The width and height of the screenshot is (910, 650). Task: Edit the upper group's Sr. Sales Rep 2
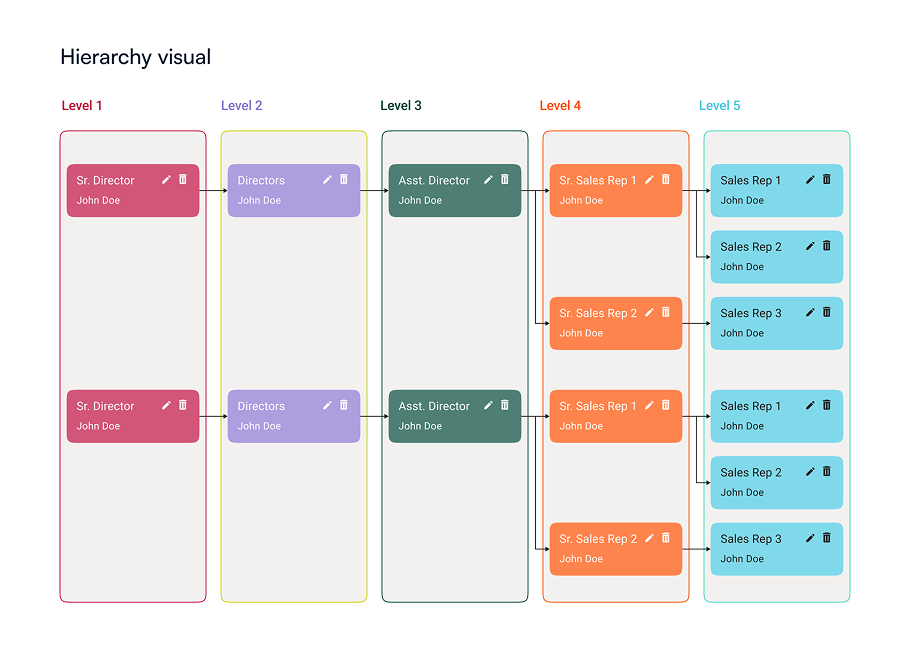click(649, 313)
